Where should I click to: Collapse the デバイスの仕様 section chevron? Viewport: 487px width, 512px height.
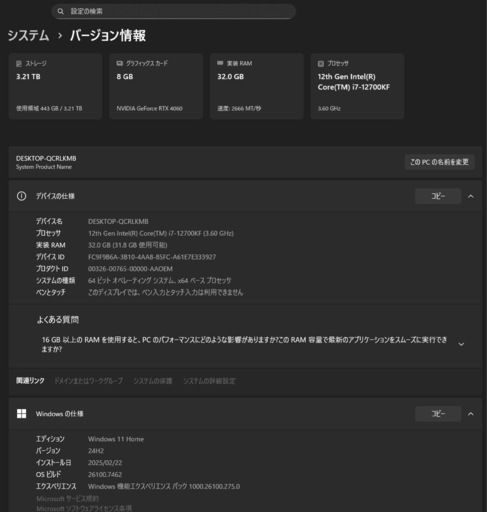[x=471, y=196]
